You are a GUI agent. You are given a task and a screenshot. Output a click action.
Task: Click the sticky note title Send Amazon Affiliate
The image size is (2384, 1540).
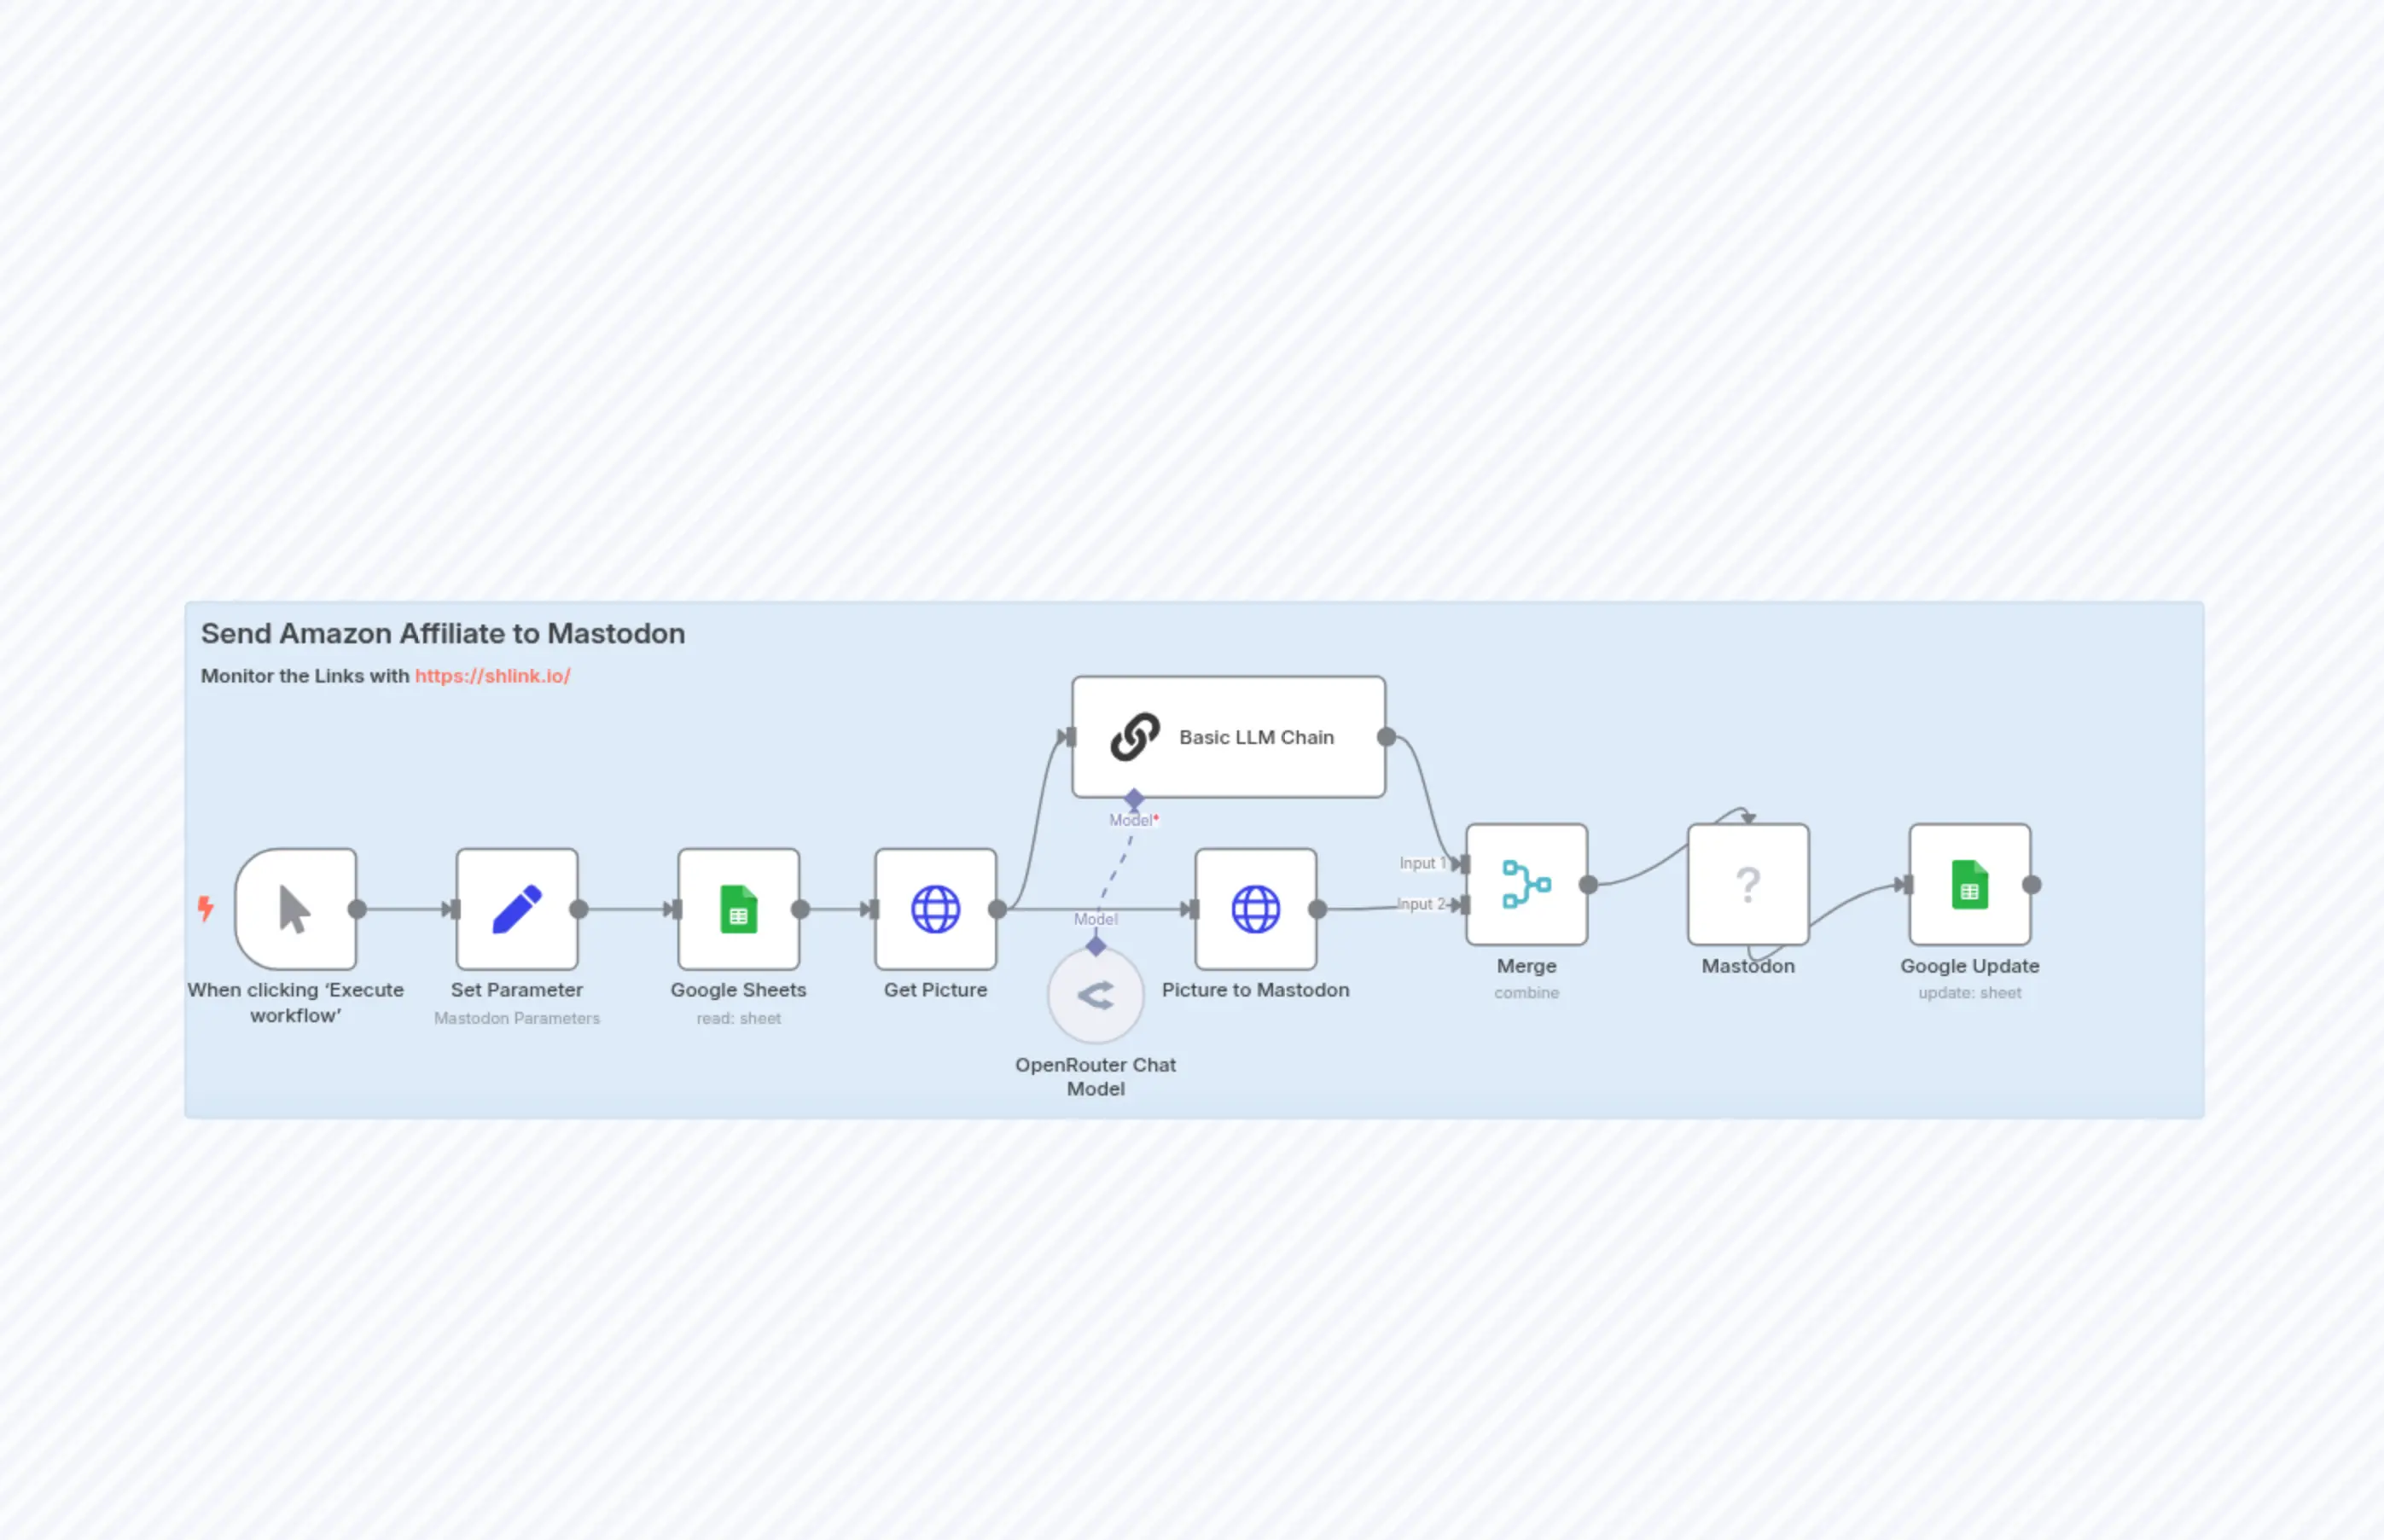(x=442, y=633)
